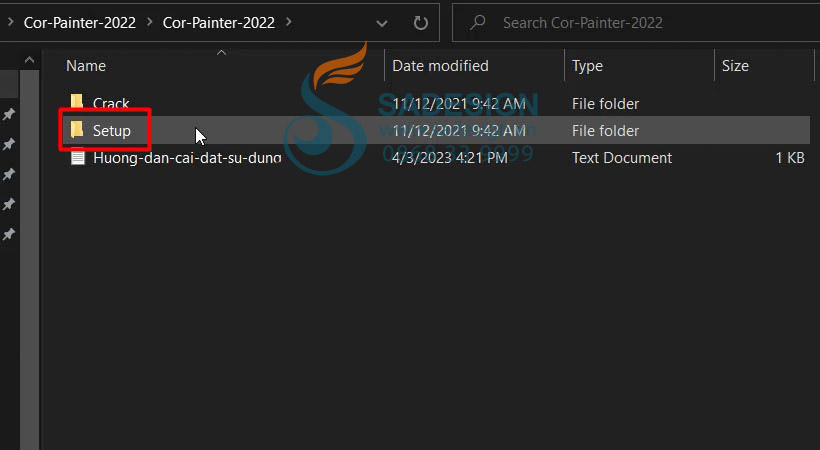Viewport: 820px width, 450px height.
Task: Expand chevron before first Cor-Painter-2022 breadcrumb
Action: (x=11, y=22)
